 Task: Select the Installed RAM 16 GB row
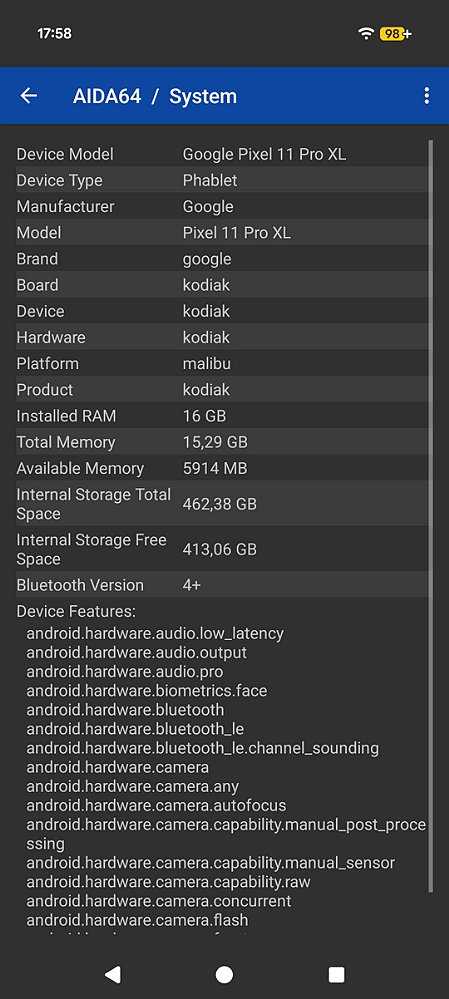222,416
